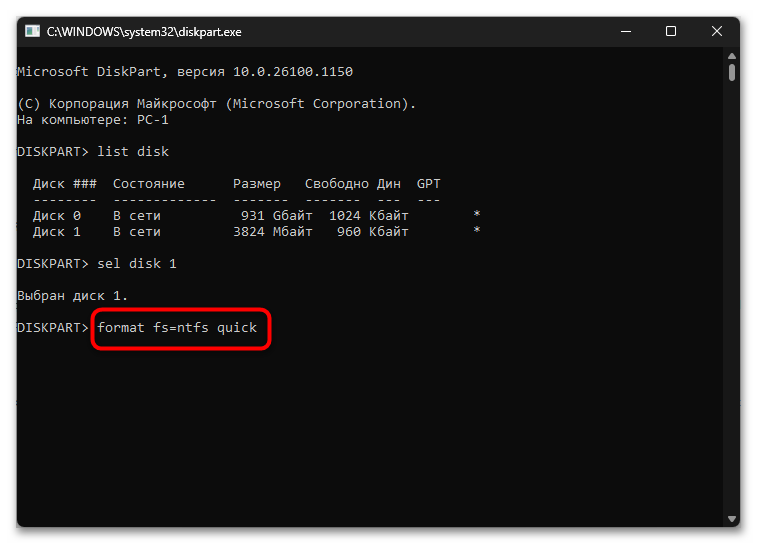Screen dimensions: 757x544
Task: Click the scrollbar up arrow
Action: (732, 56)
